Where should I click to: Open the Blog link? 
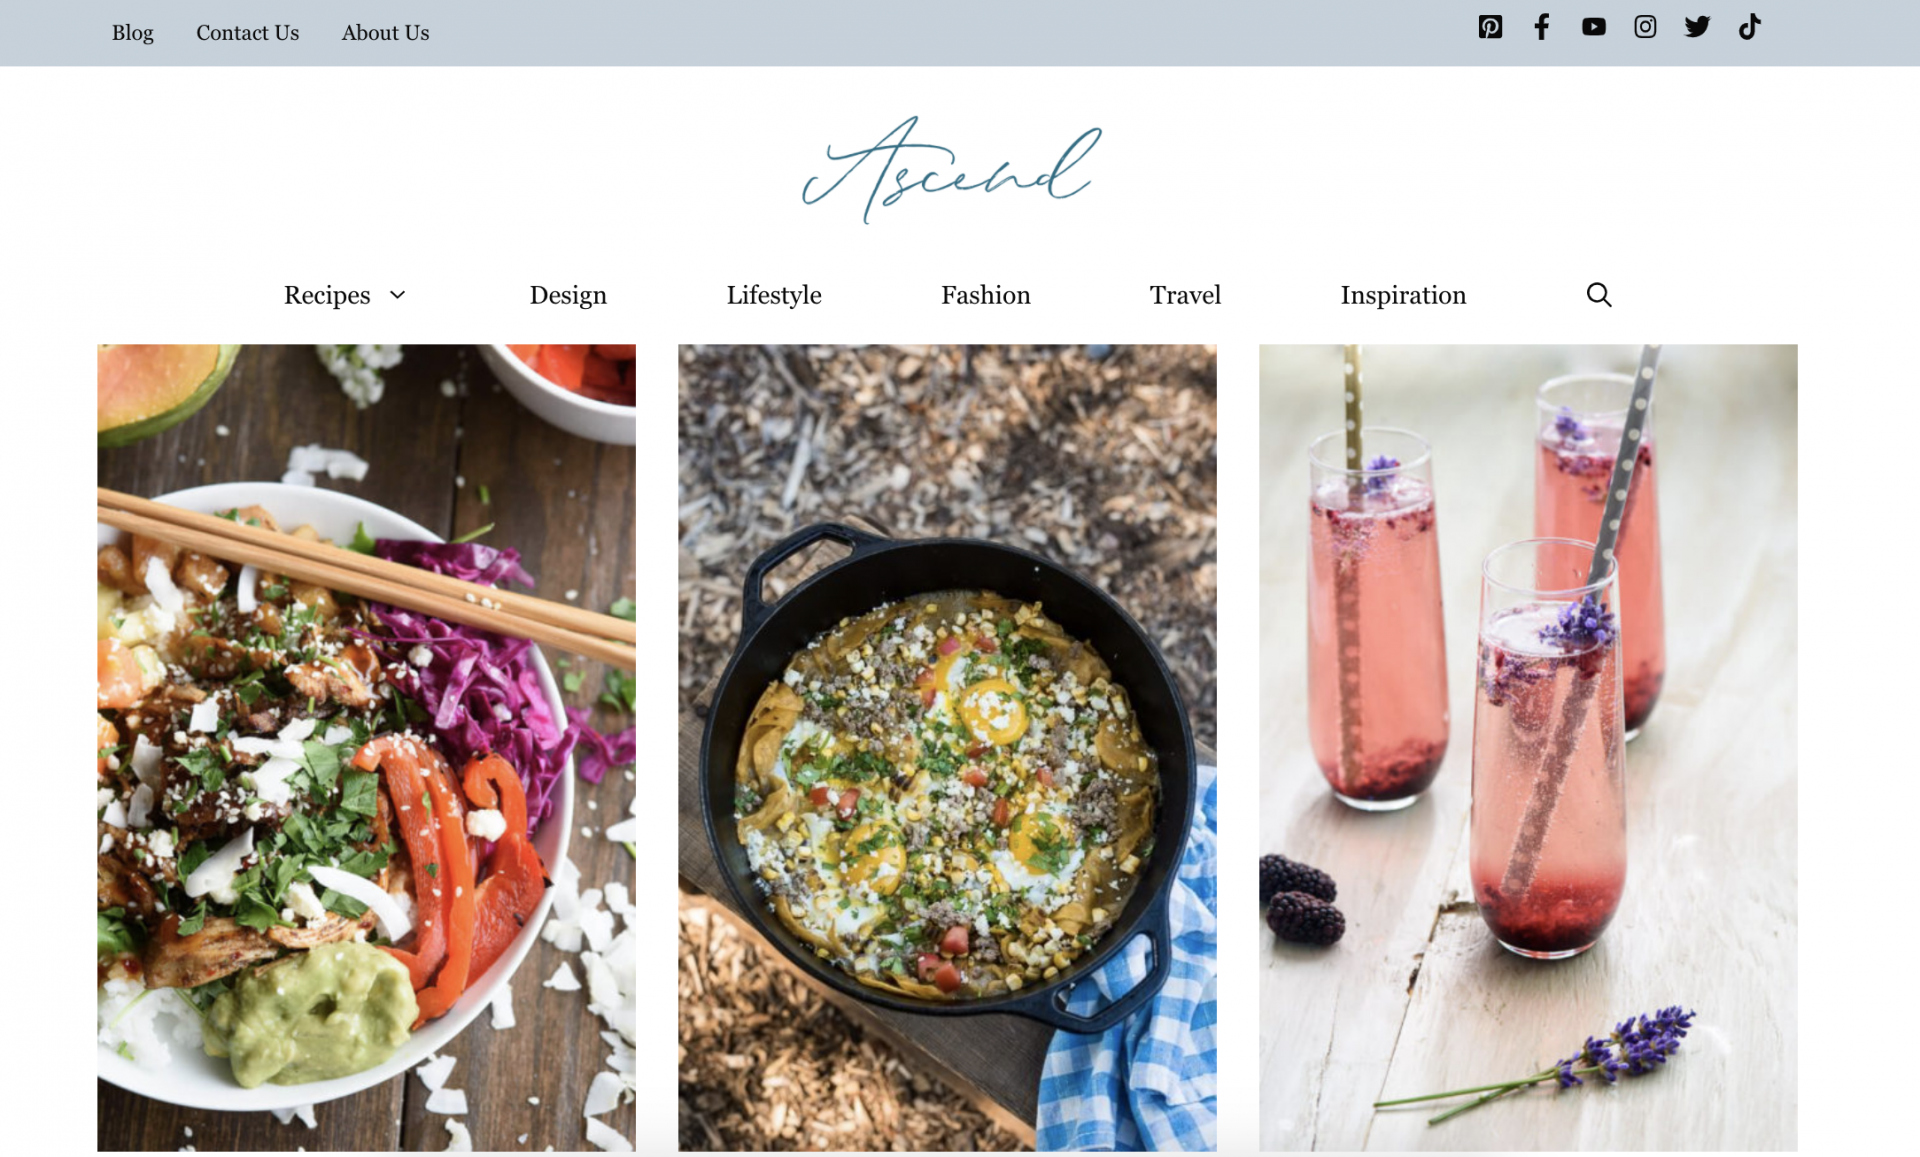(133, 33)
